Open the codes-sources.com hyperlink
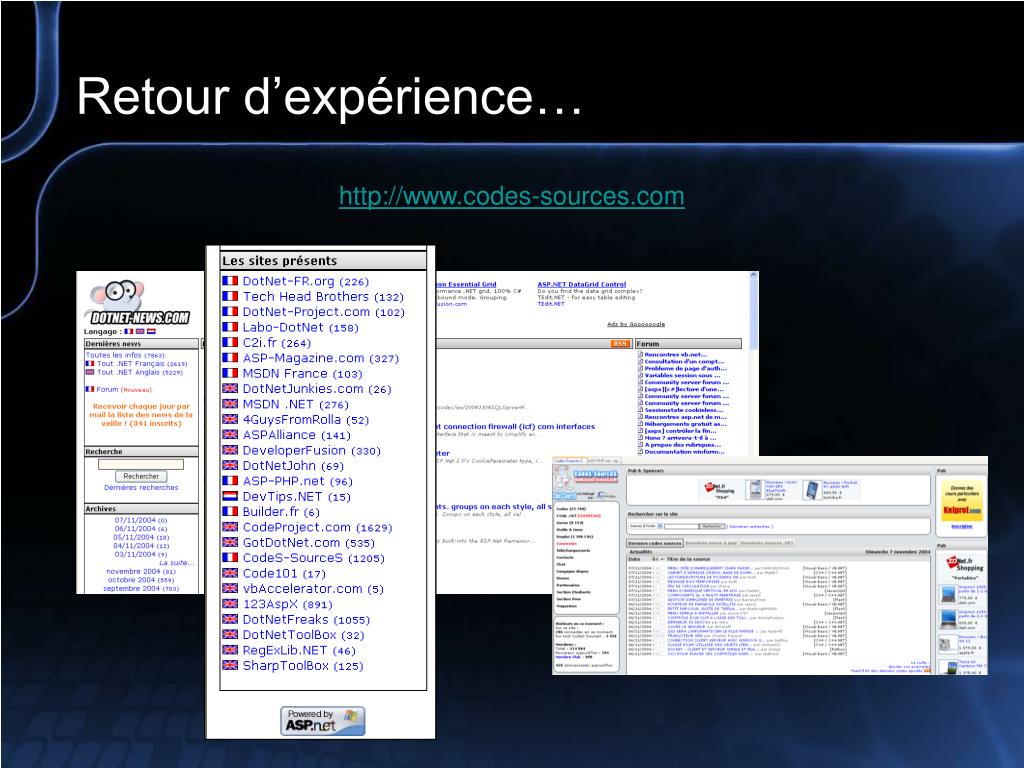The height and width of the screenshot is (768, 1024). click(511, 196)
